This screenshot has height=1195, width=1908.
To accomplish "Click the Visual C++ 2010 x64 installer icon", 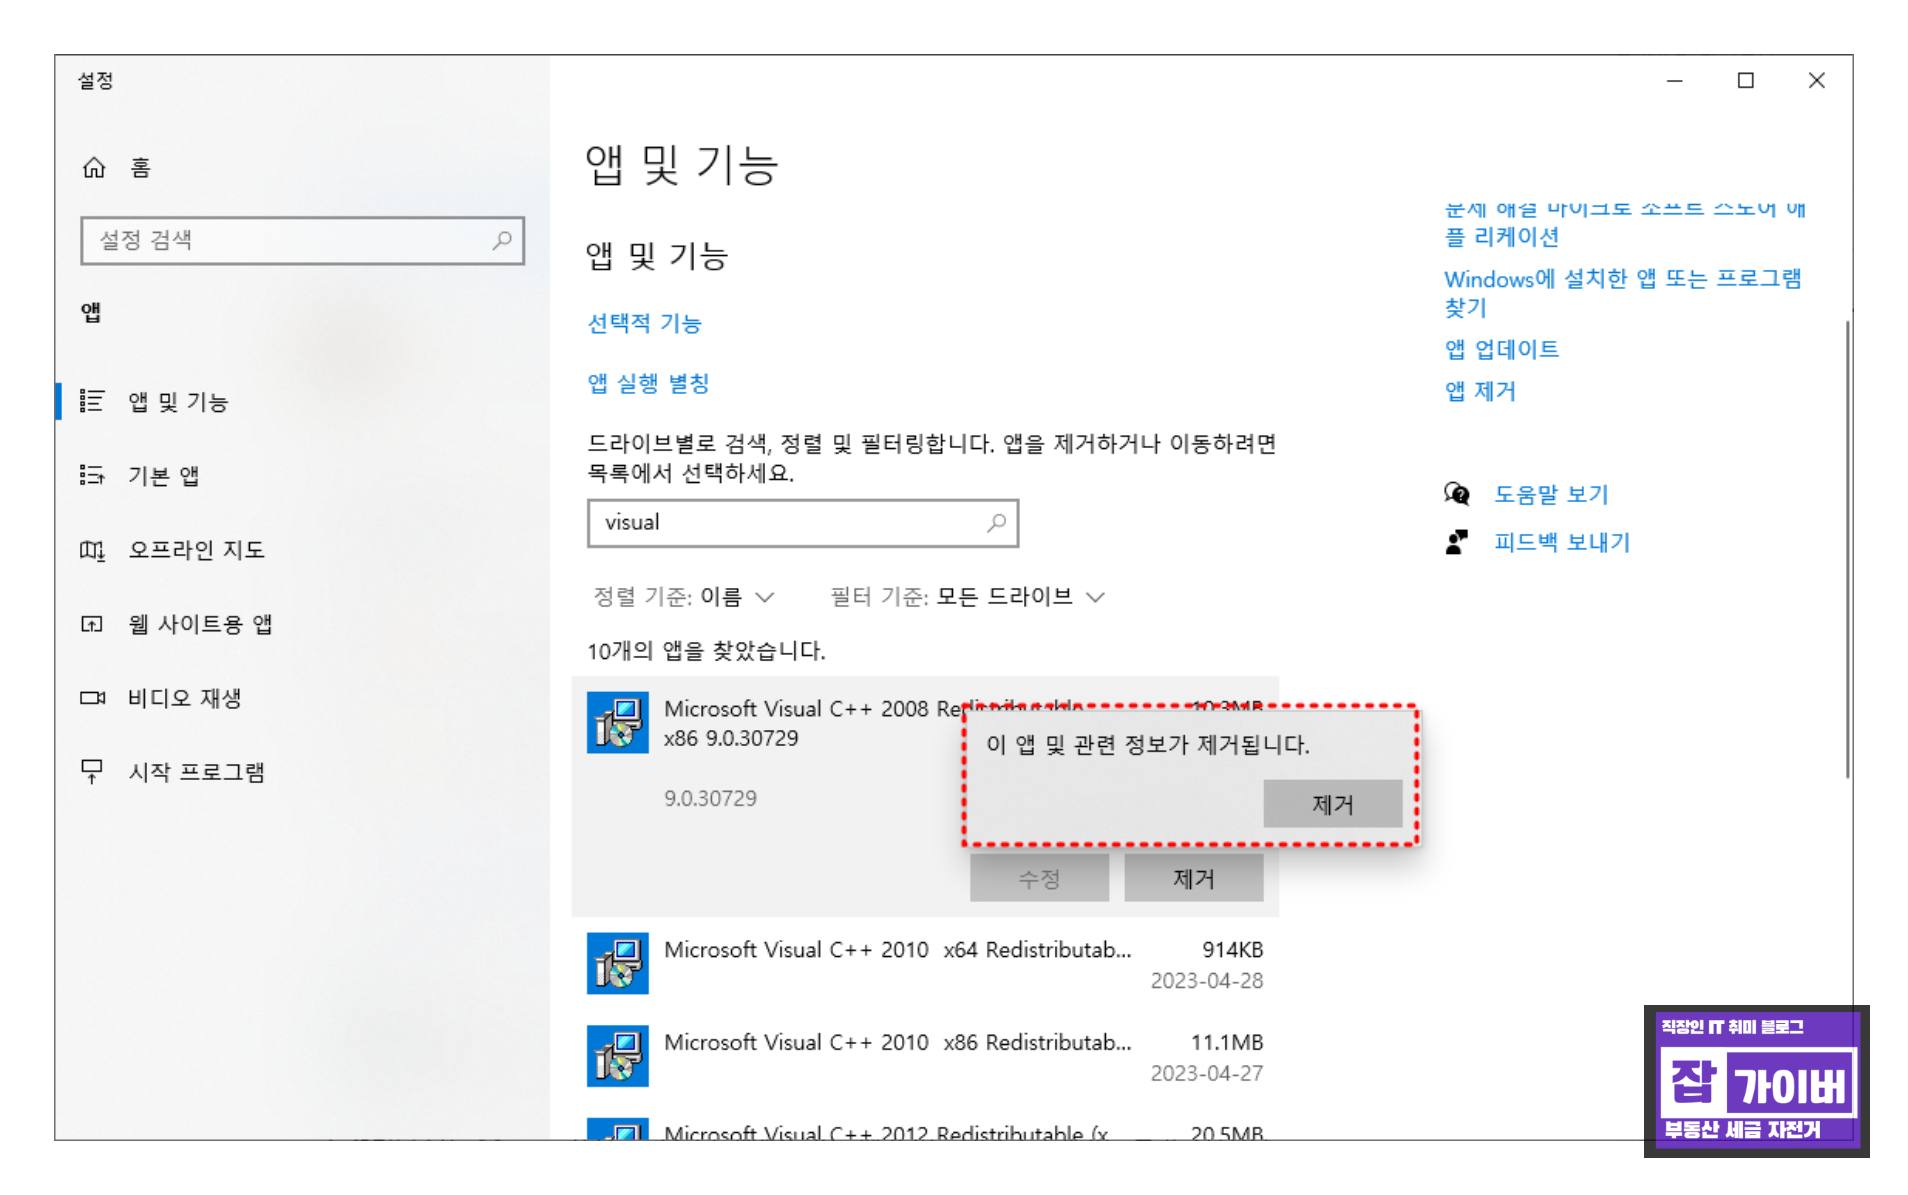I will coord(617,963).
